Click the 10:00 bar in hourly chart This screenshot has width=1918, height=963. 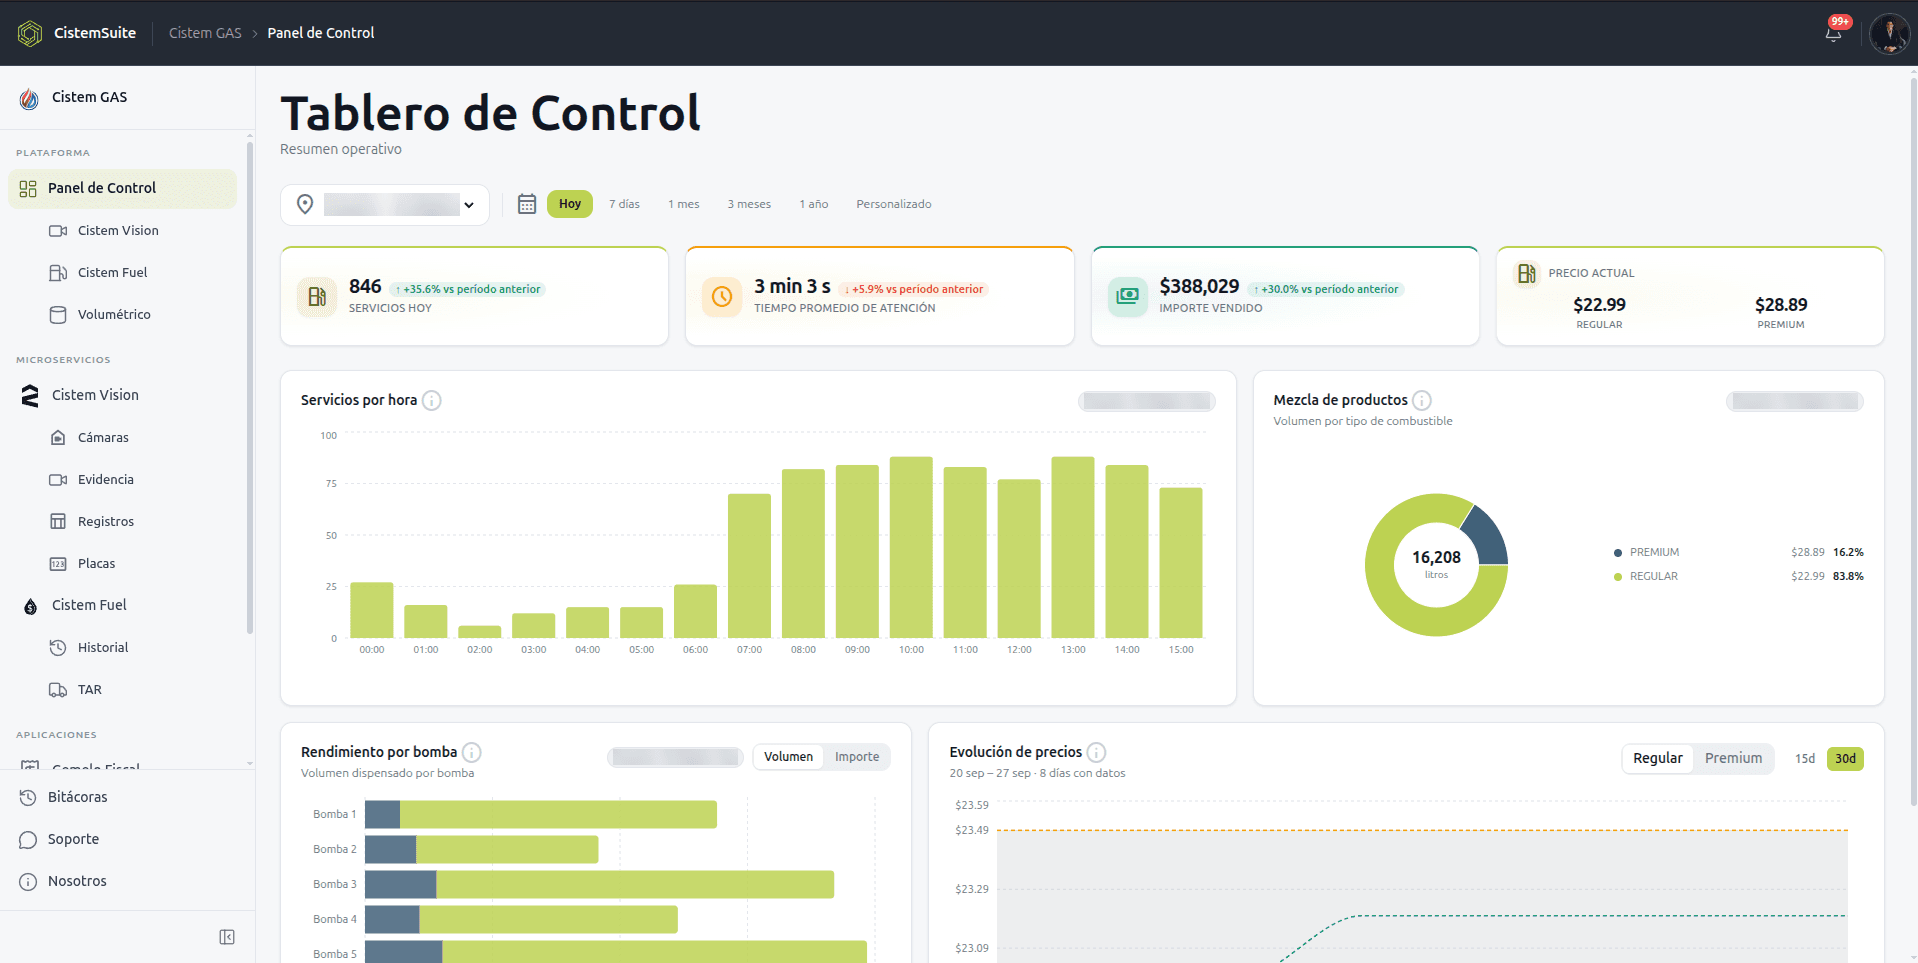[x=911, y=547]
